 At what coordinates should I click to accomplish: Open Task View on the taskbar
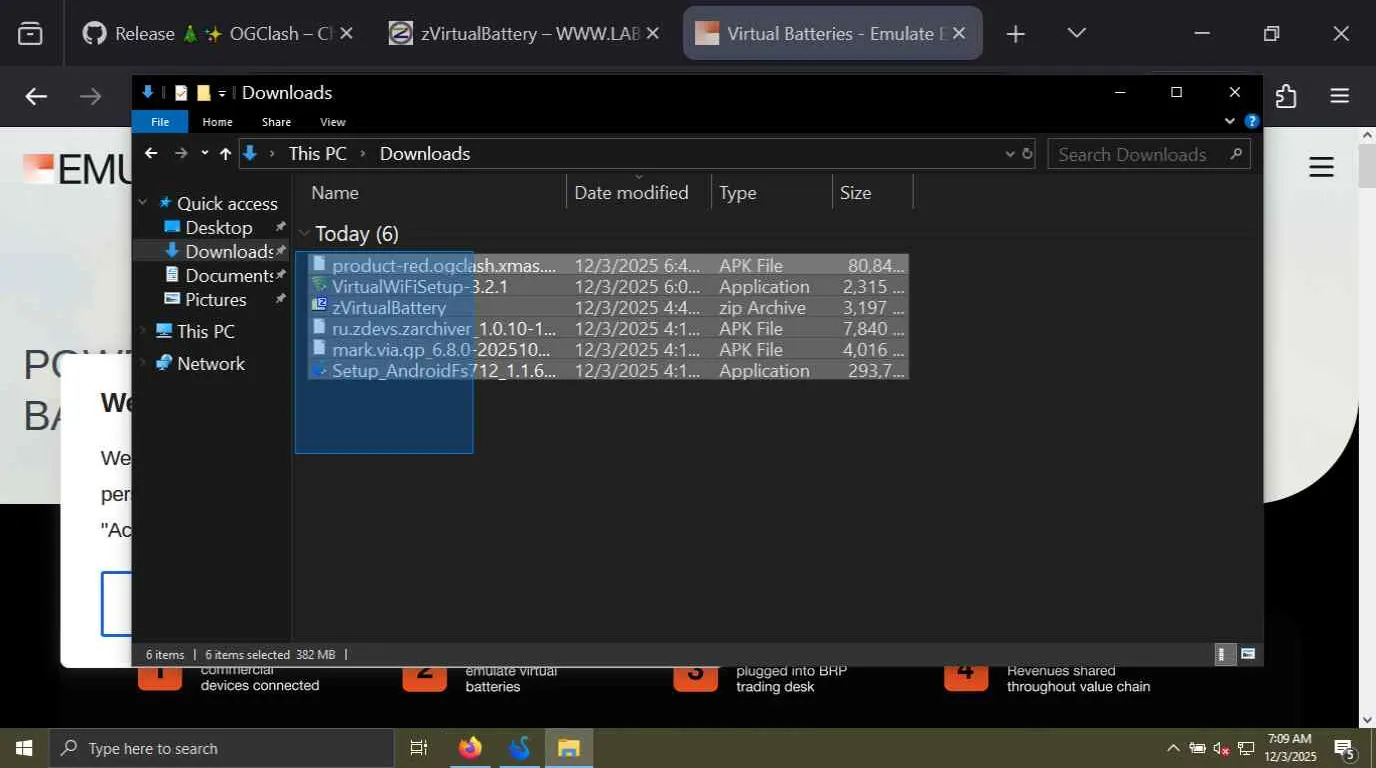pos(419,748)
